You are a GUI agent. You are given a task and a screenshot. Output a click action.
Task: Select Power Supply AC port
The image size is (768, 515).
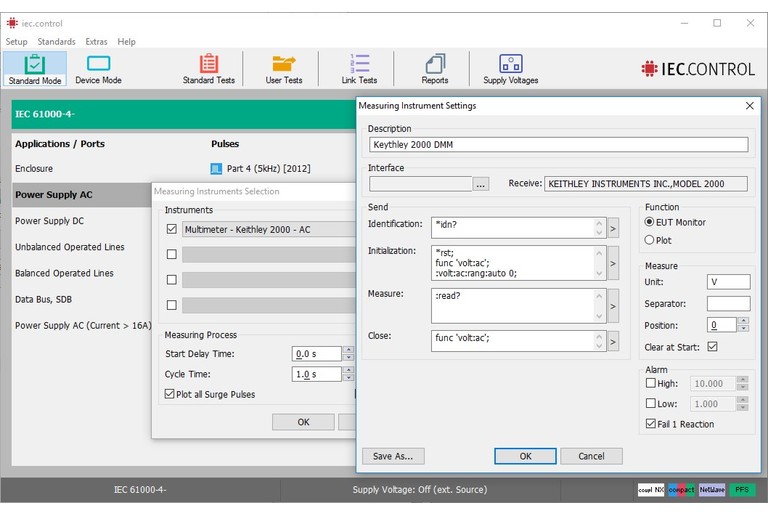tap(81, 195)
